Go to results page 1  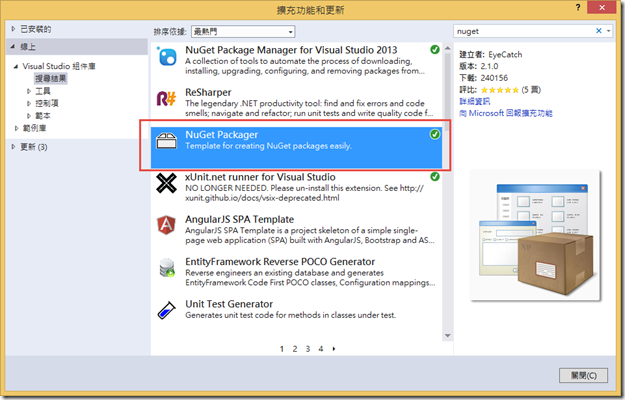[282, 349]
